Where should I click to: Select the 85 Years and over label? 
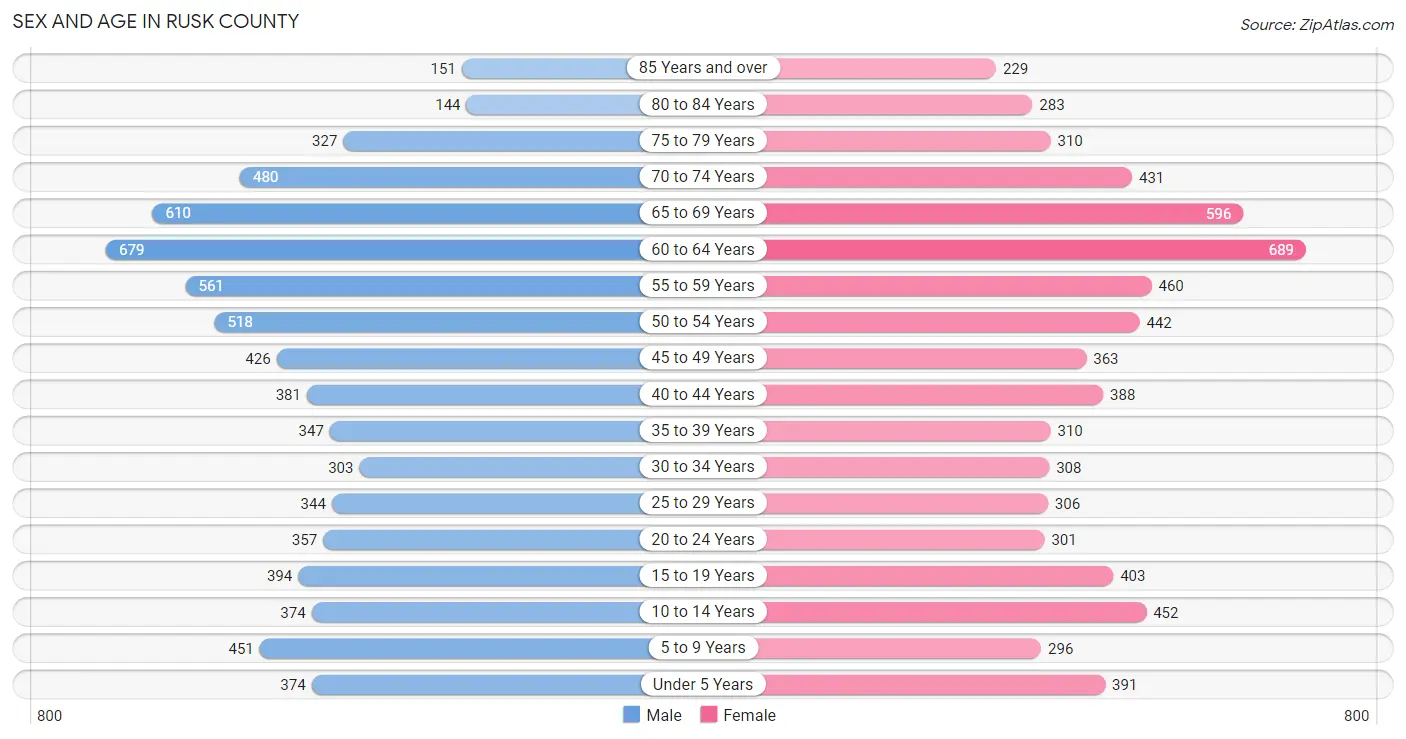pos(703,68)
